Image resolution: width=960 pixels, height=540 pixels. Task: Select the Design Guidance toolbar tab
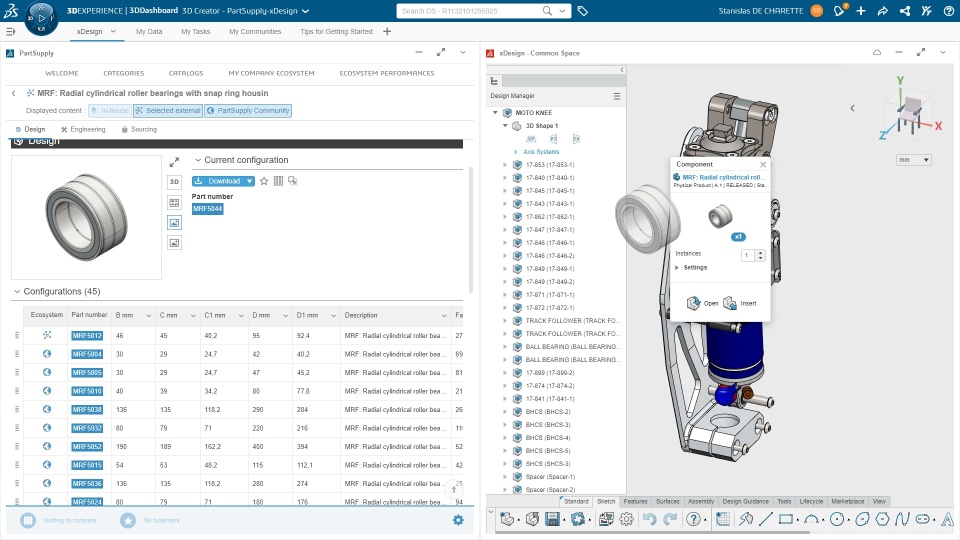[x=745, y=501]
